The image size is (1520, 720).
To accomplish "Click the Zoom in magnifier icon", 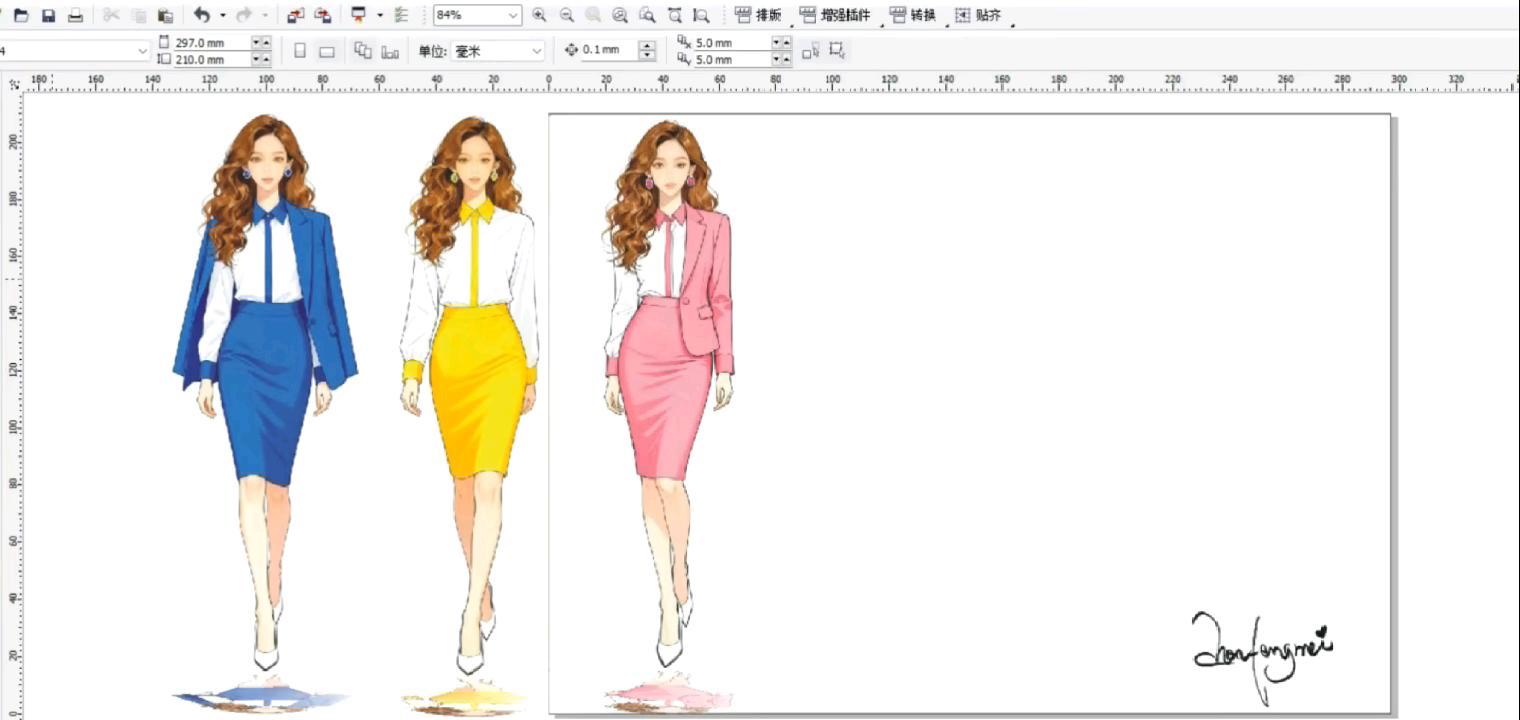I will 539,16.
